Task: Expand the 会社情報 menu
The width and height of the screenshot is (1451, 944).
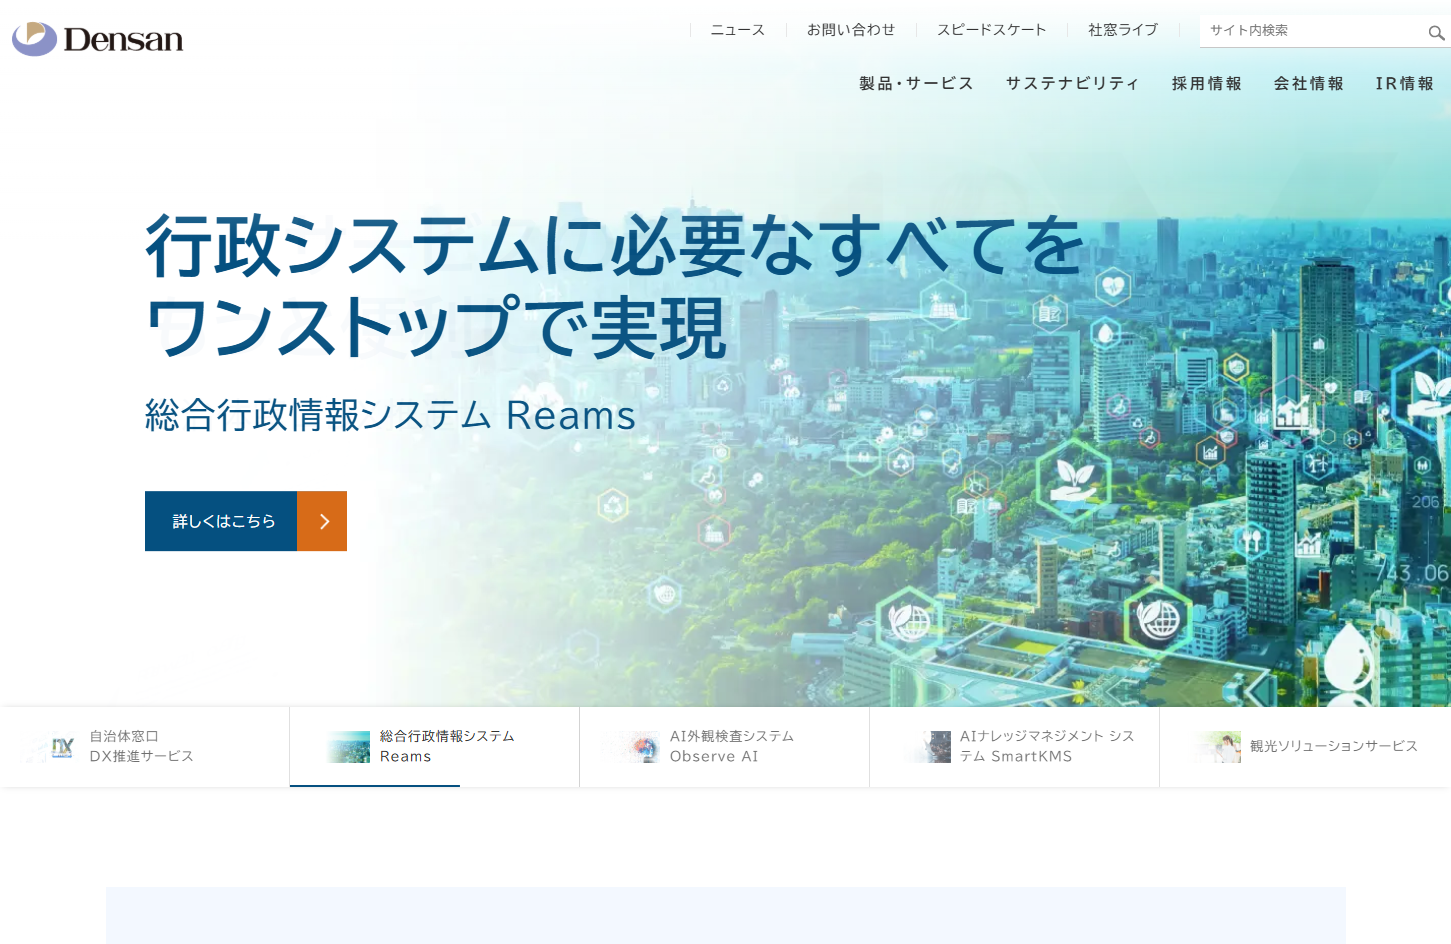Action: point(1308,84)
